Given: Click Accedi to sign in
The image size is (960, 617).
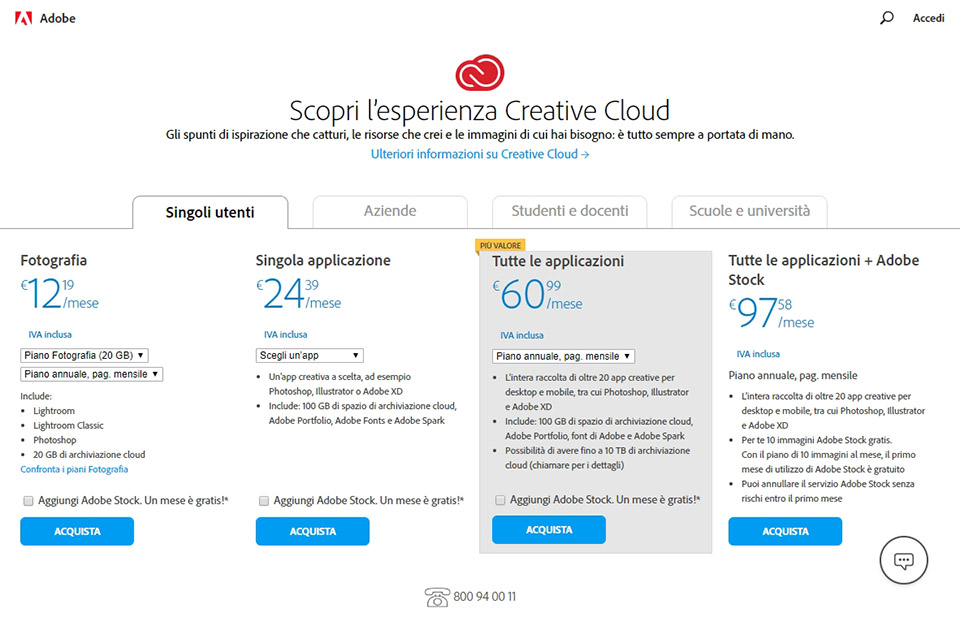Looking at the screenshot, I should (x=928, y=18).
